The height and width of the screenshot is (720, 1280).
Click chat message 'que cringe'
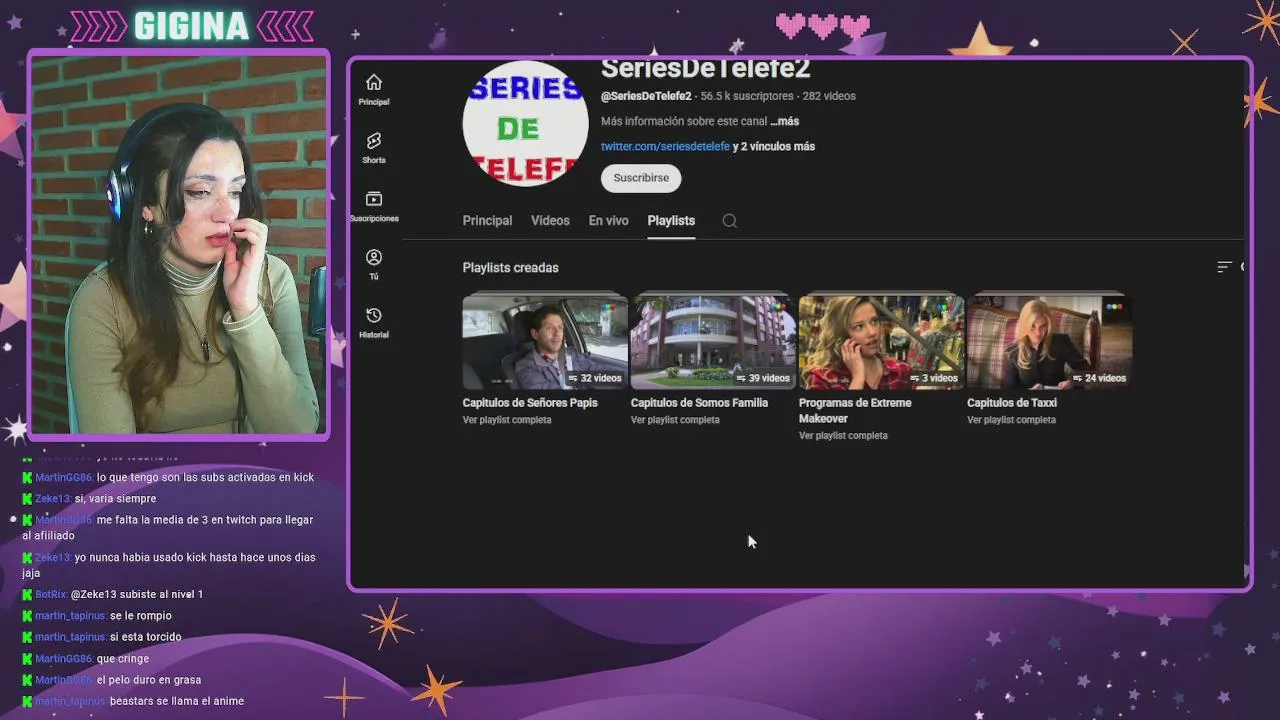coord(123,659)
